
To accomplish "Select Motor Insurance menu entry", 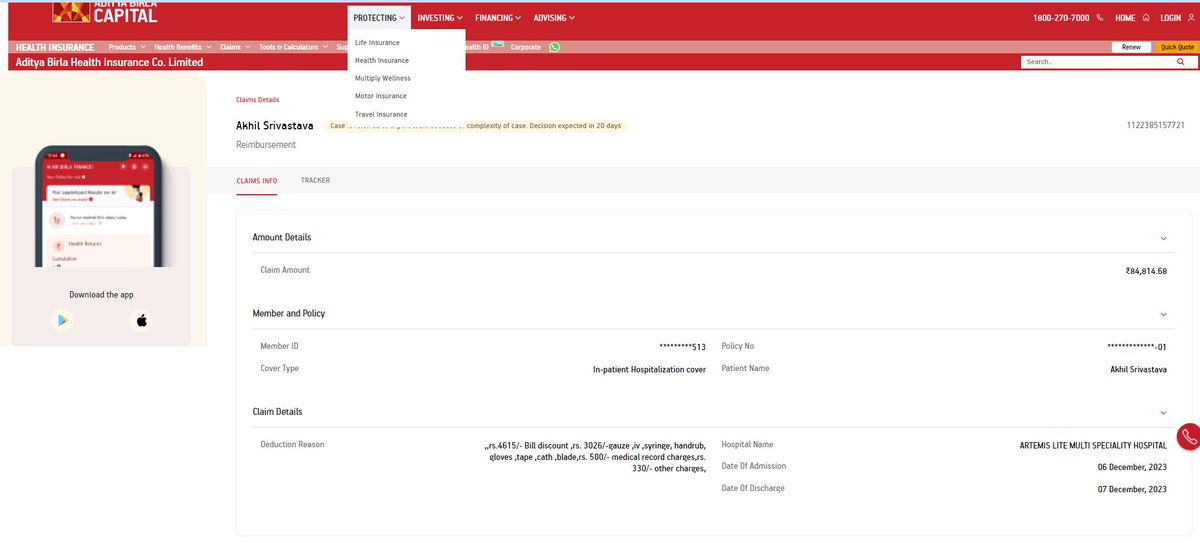I will coord(381,96).
